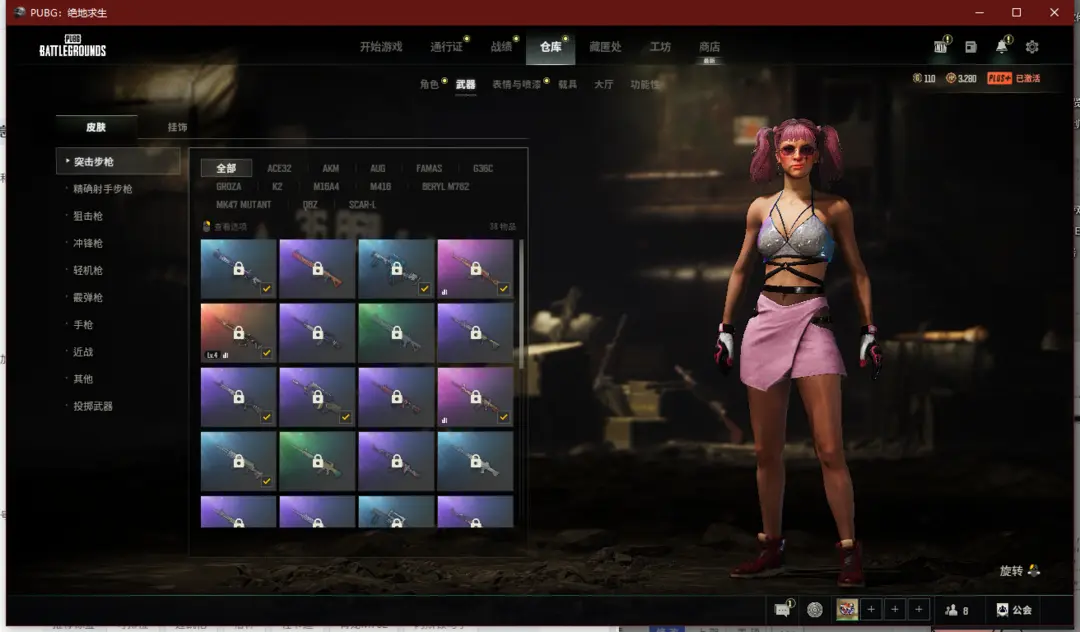This screenshot has height=632, width=1080.
Task: Select the 投掷武器 category
Action: [93, 406]
